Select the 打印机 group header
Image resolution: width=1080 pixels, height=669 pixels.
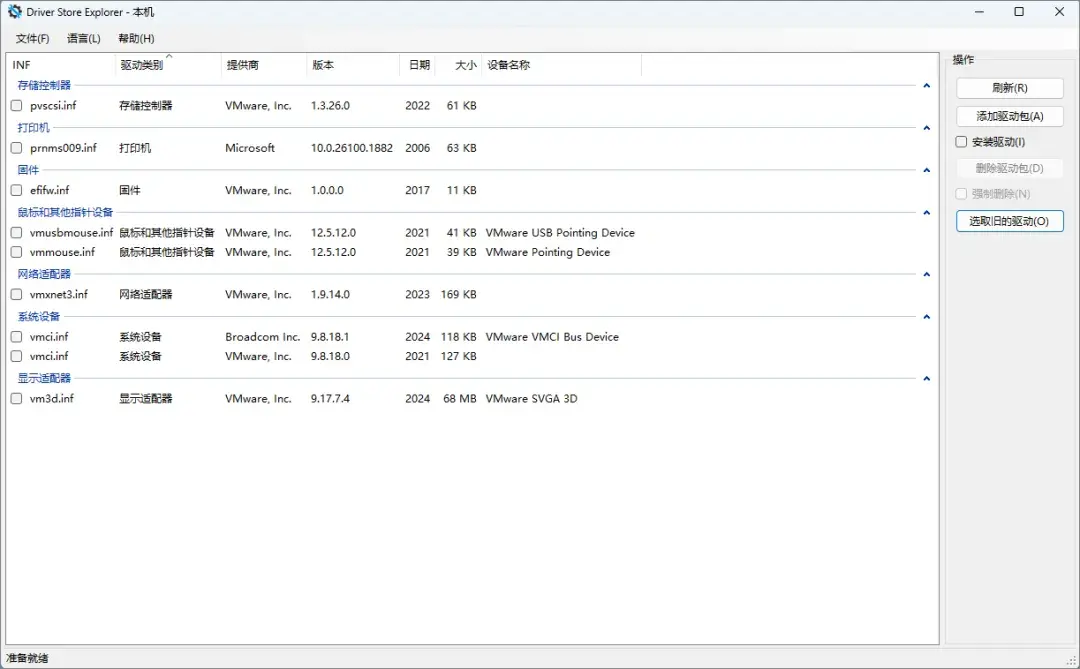click(34, 127)
